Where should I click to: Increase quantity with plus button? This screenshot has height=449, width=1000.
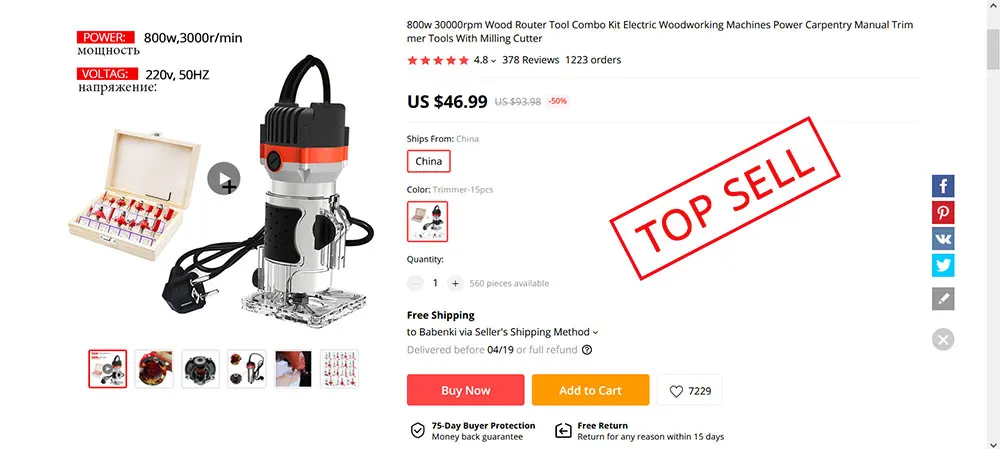point(455,283)
